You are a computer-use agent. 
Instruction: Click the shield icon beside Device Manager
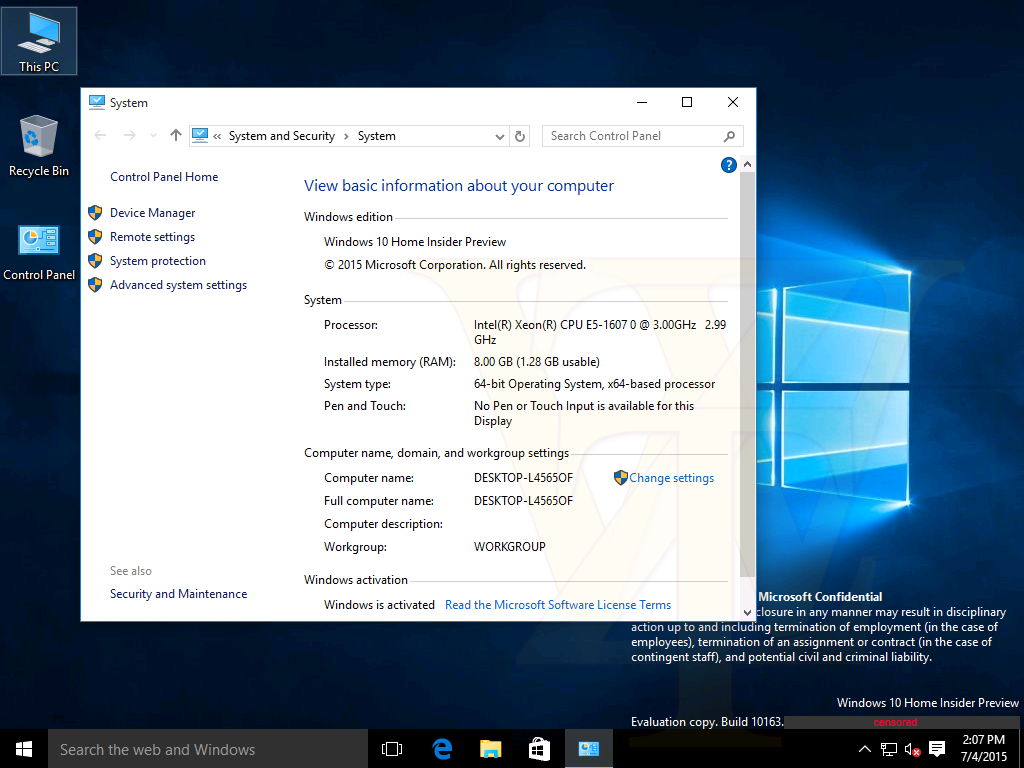tap(95, 213)
